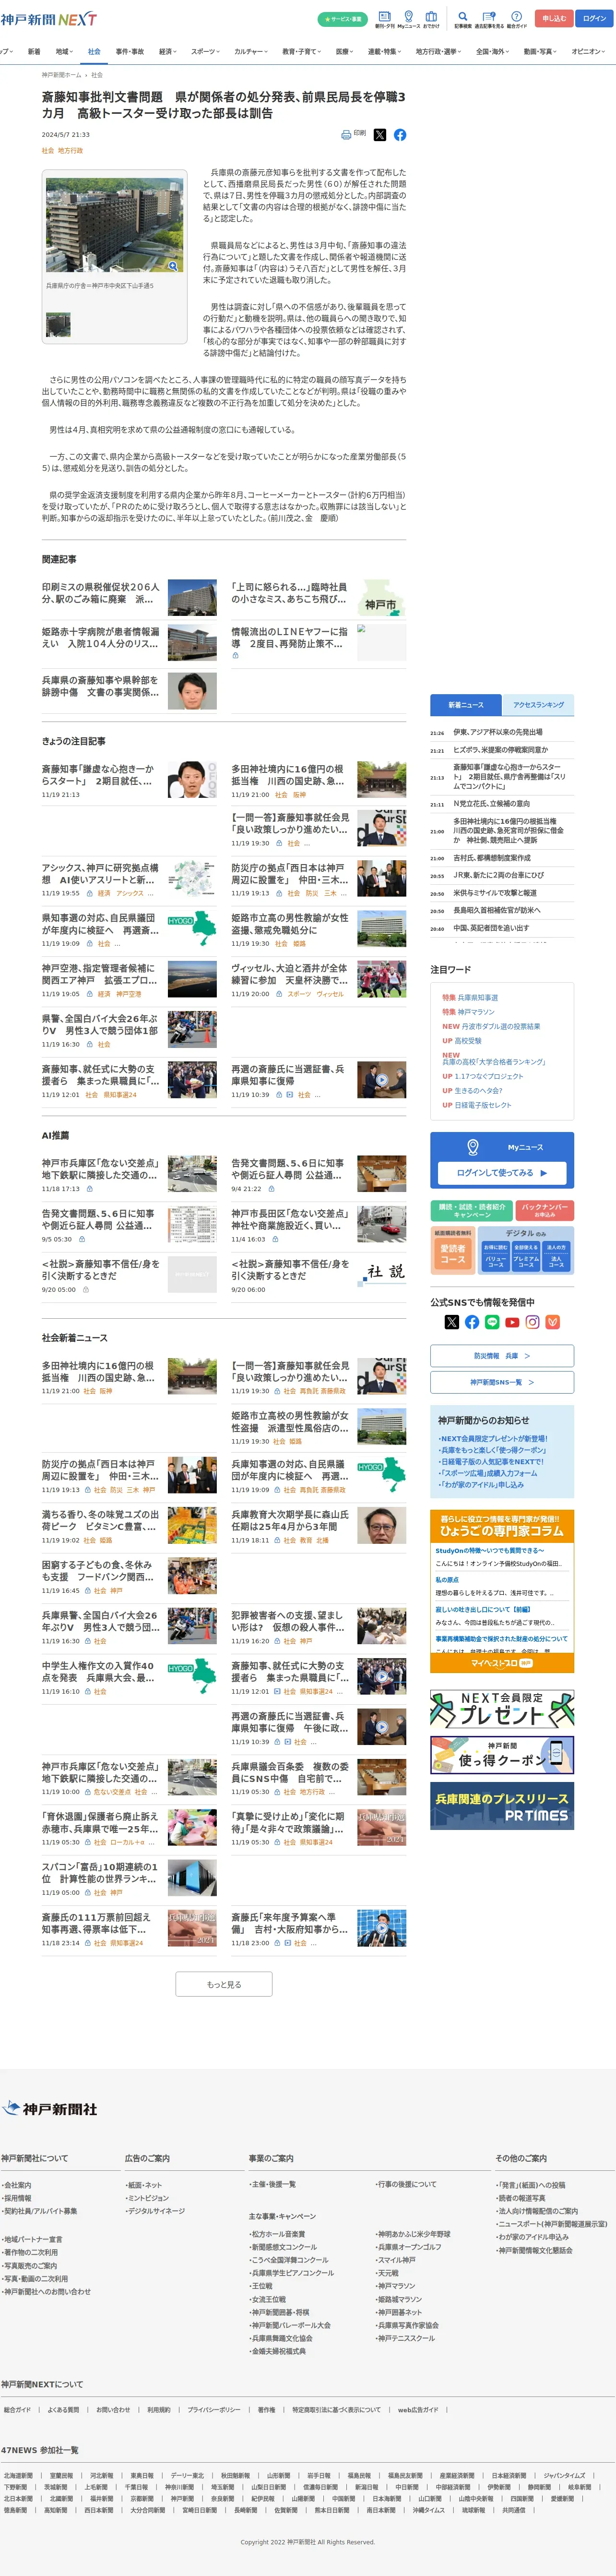
Task: Open the official Instagram icon in sidebar
Action: point(532,1322)
